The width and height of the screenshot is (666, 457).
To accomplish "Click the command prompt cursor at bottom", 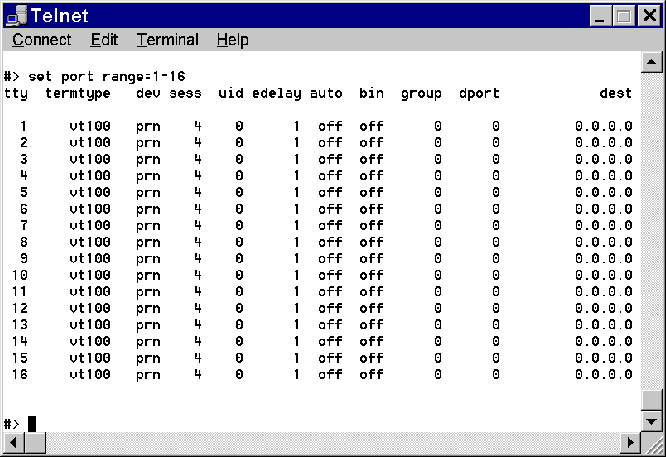I will (x=32, y=423).
